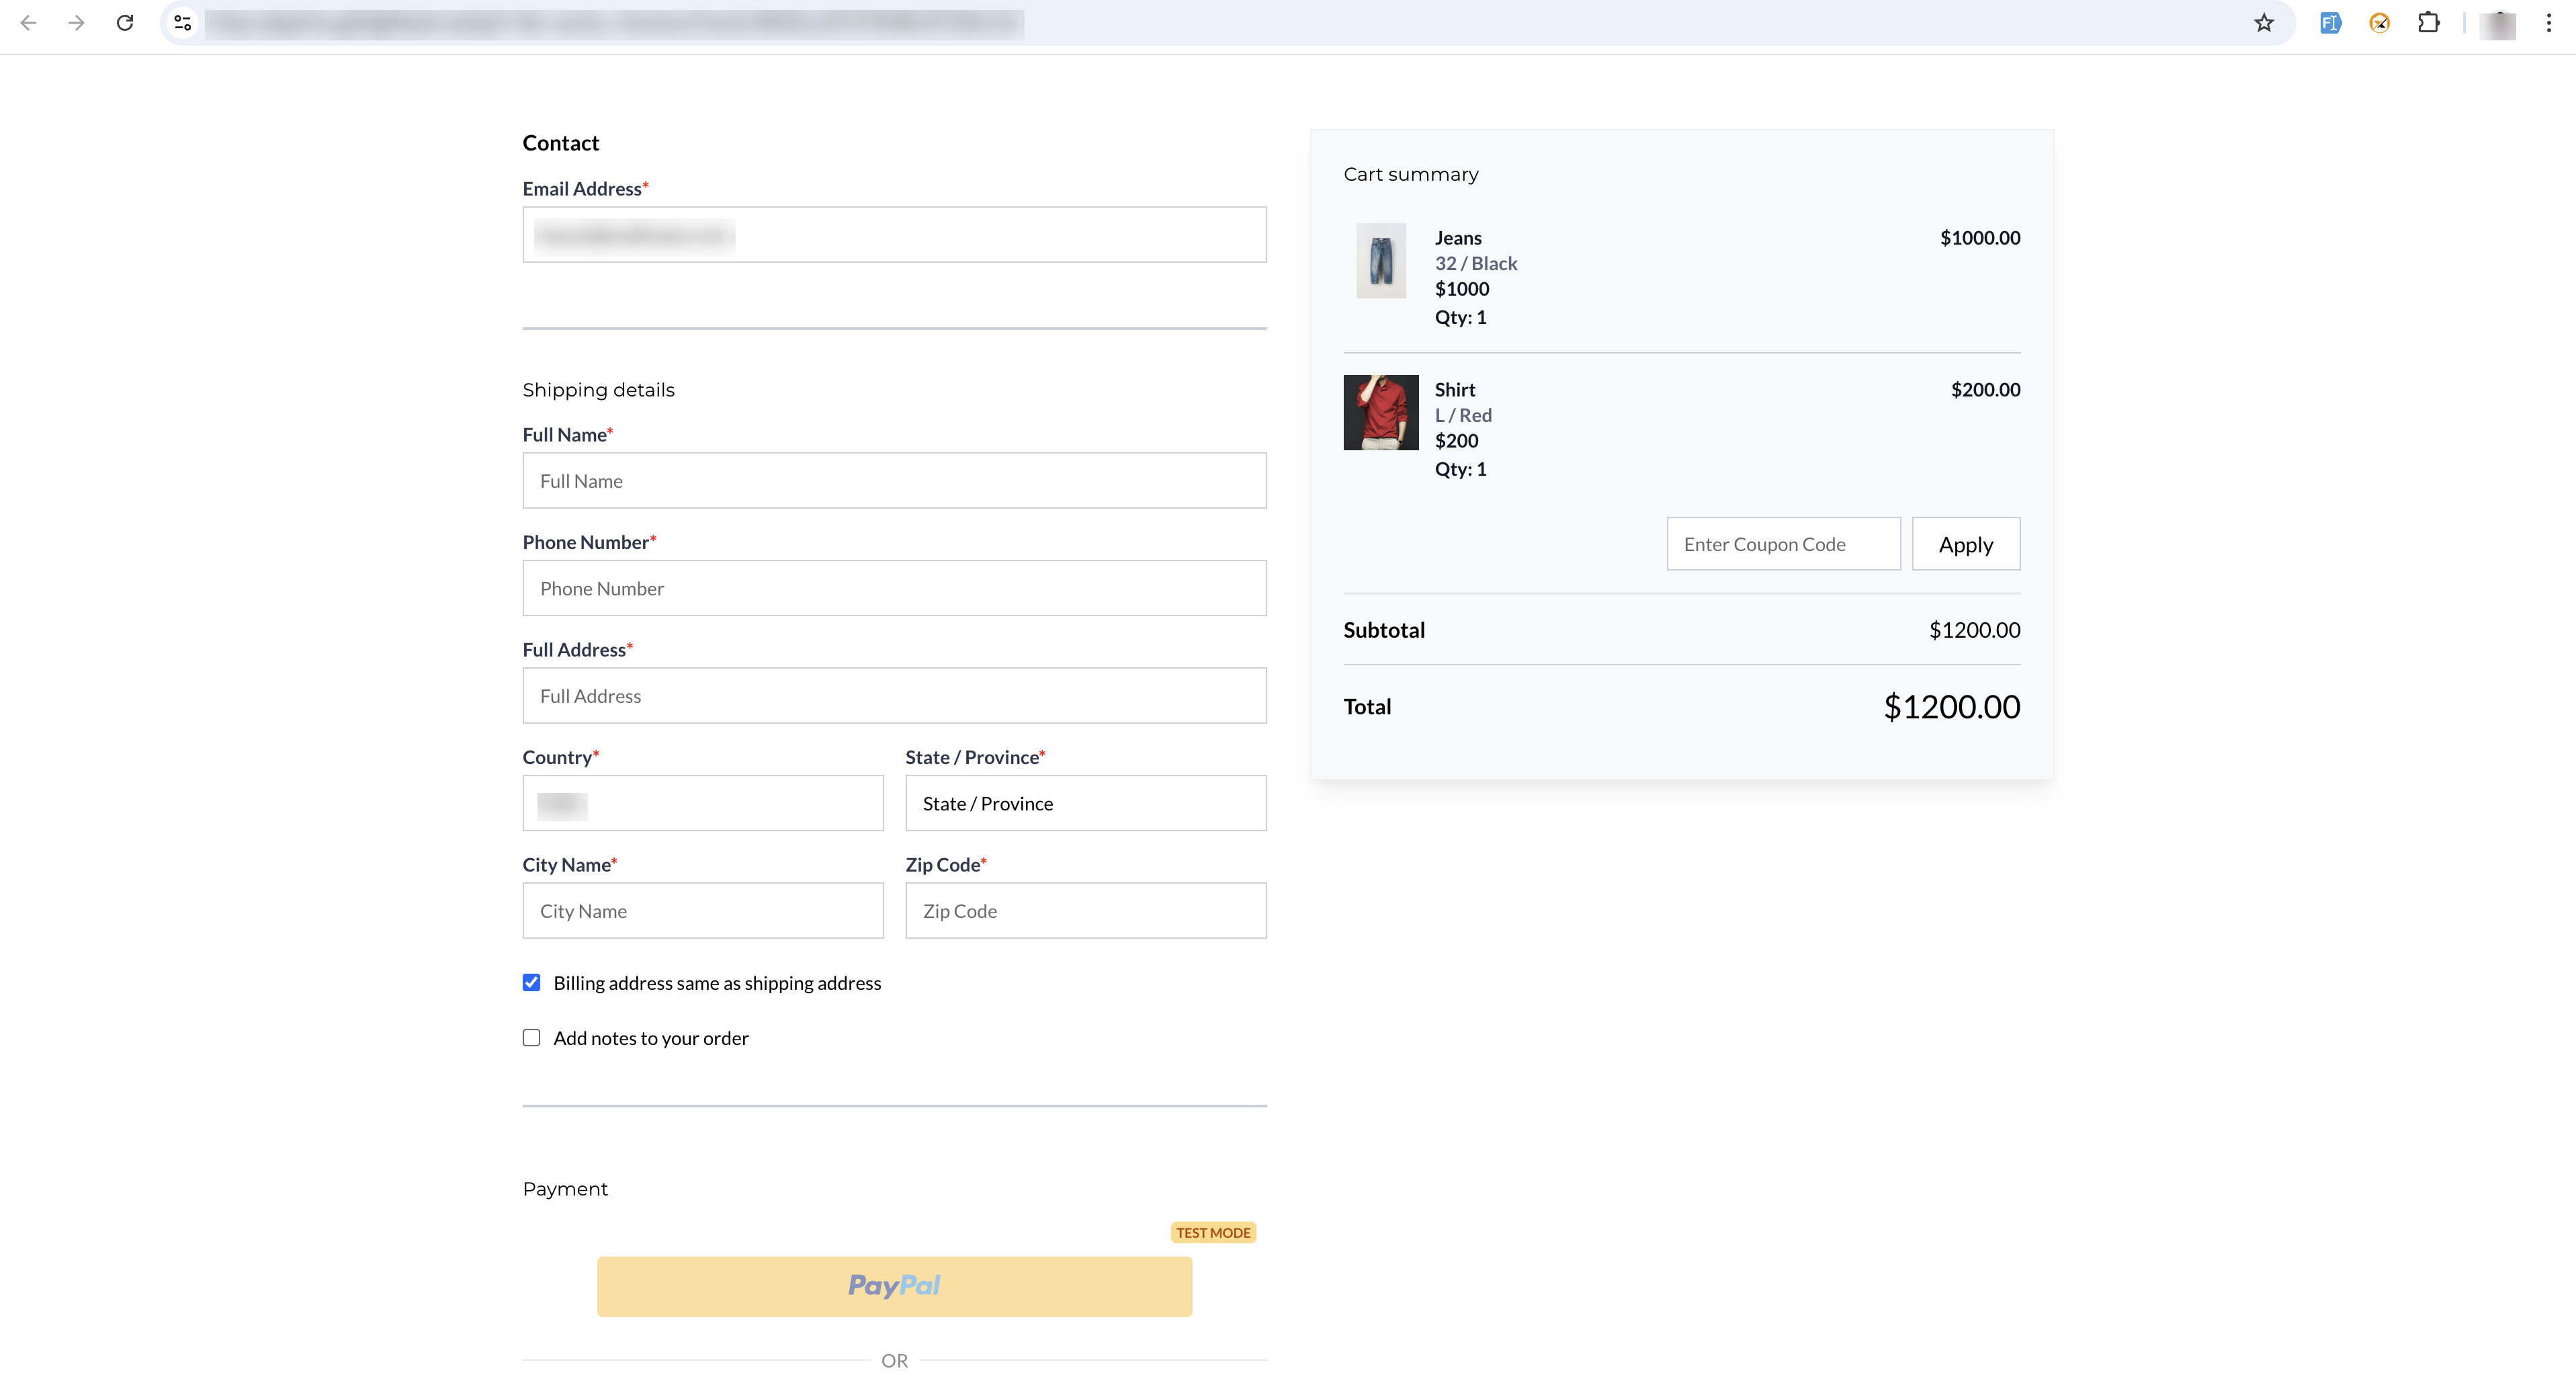Click the orange extension icon in toolbar

tap(2379, 22)
